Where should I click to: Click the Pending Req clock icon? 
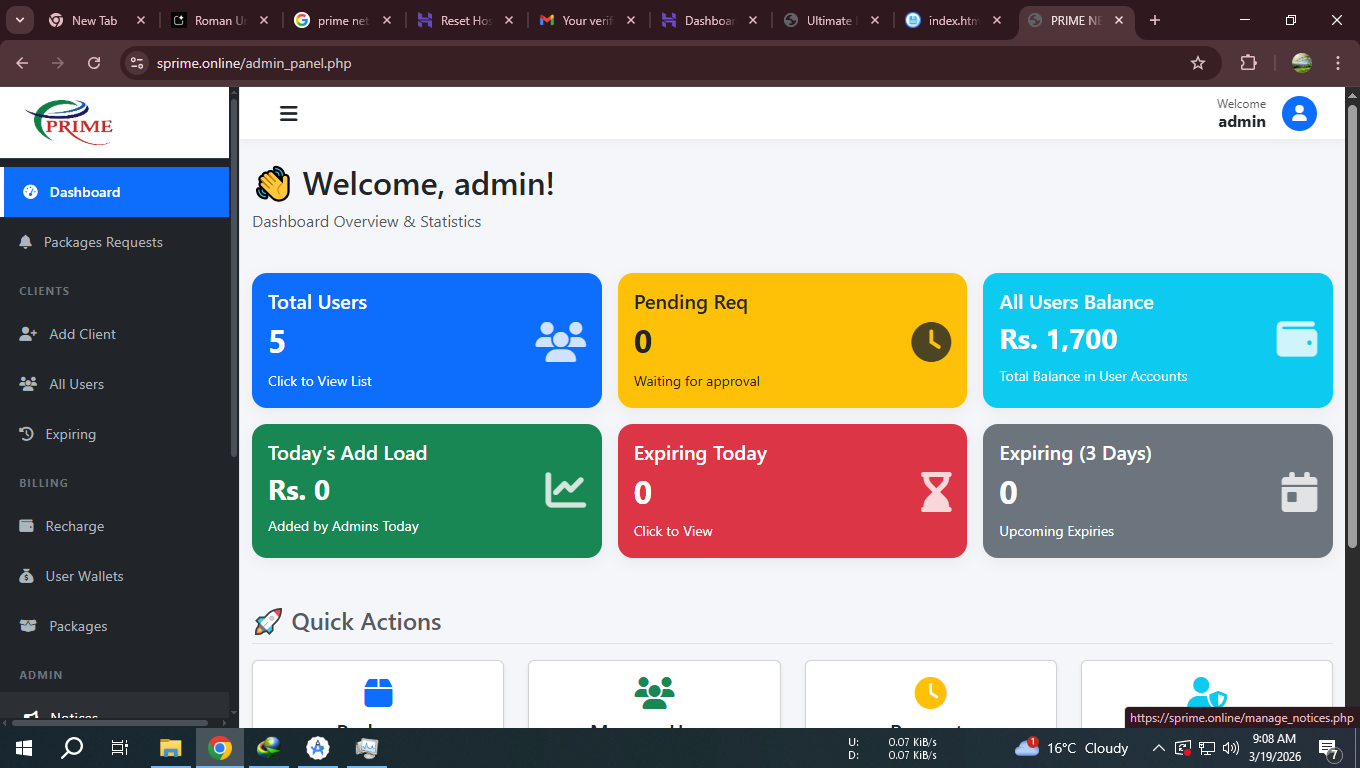930,342
